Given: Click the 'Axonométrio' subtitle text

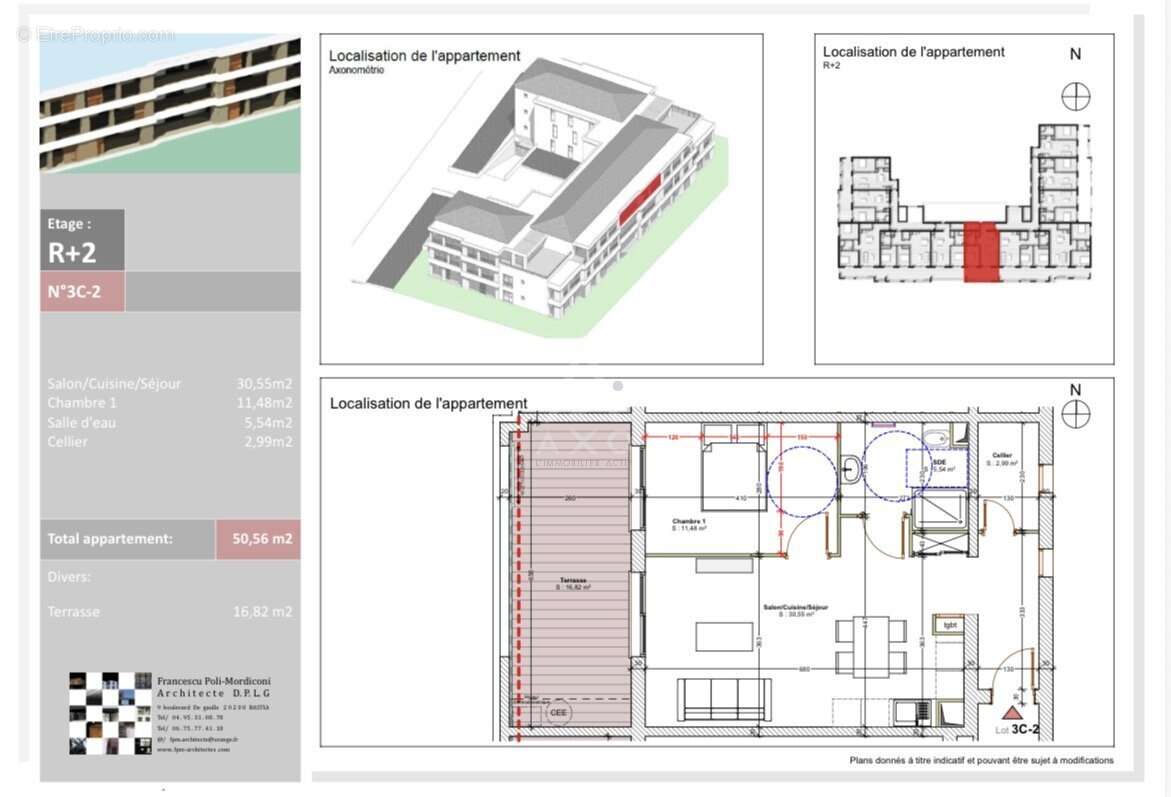Looking at the screenshot, I should (x=356, y=70).
